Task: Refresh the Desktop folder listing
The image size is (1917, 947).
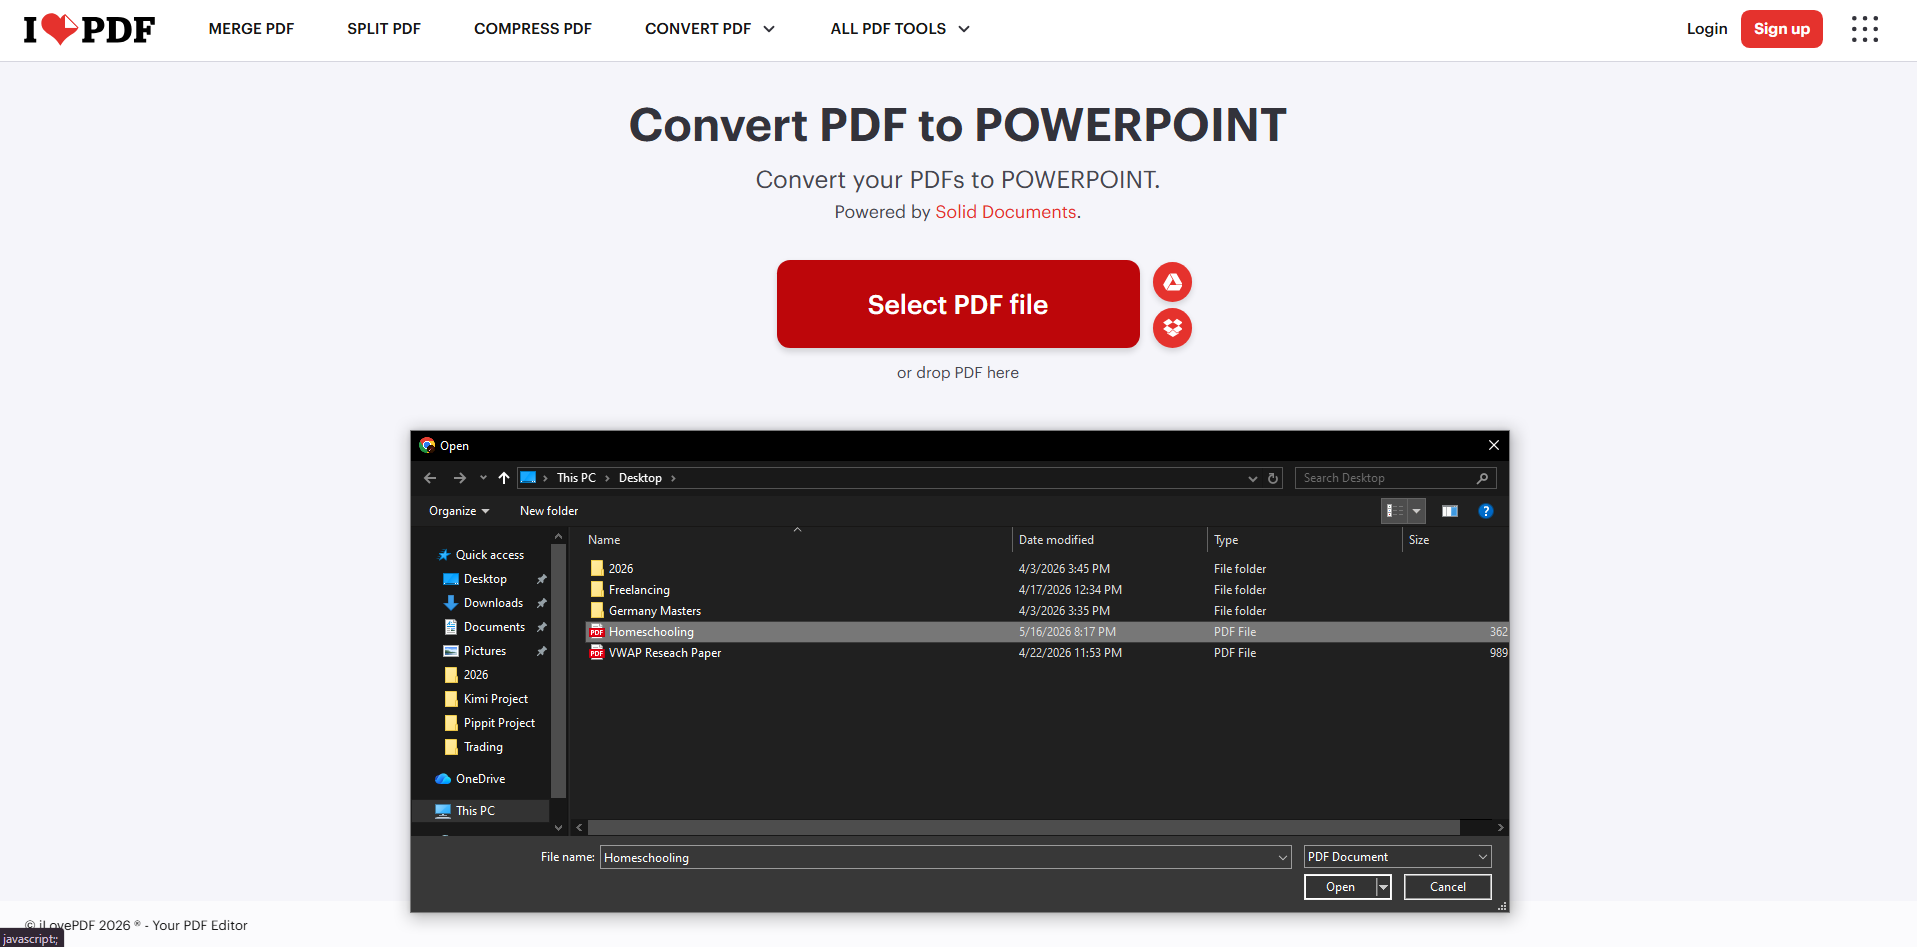Action: pos(1273,478)
